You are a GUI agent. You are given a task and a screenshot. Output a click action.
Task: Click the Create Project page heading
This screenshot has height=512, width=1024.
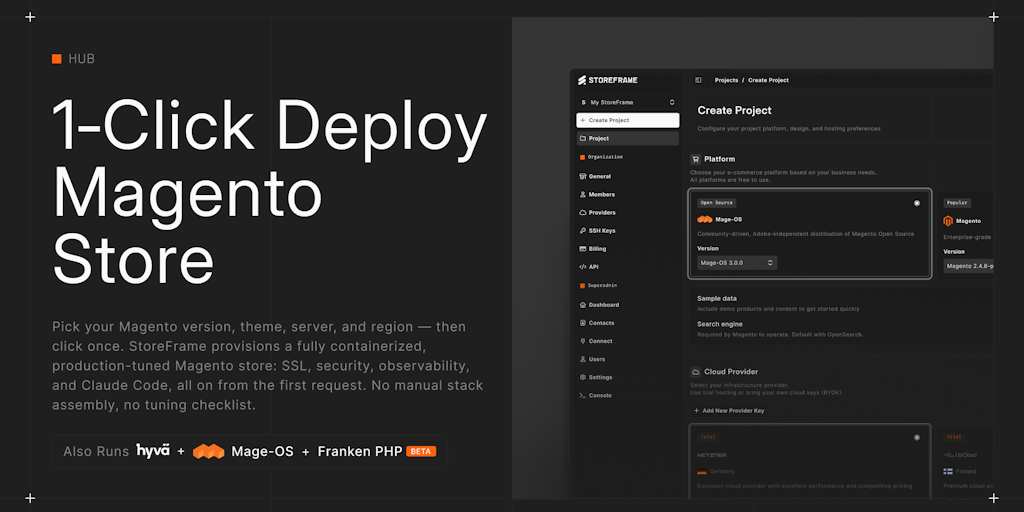735,110
